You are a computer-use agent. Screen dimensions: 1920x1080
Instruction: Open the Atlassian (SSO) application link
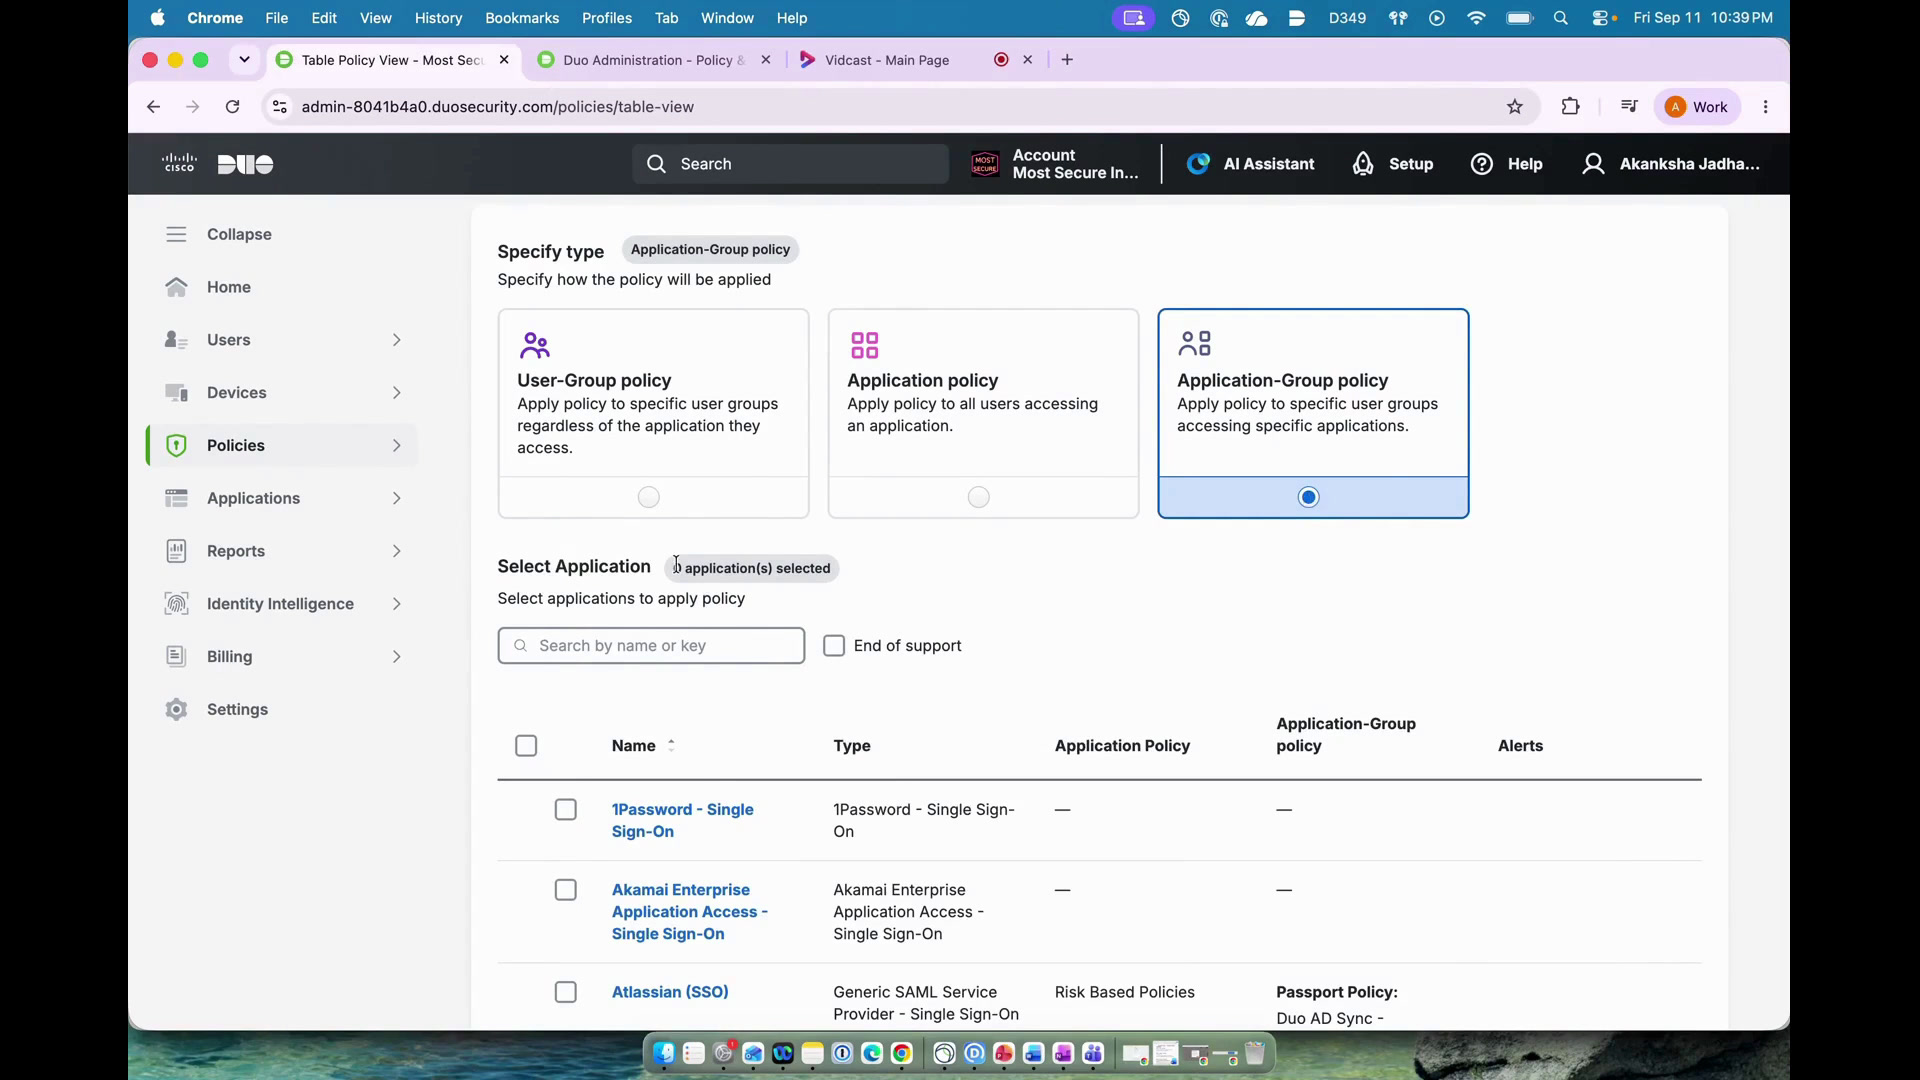tap(670, 992)
